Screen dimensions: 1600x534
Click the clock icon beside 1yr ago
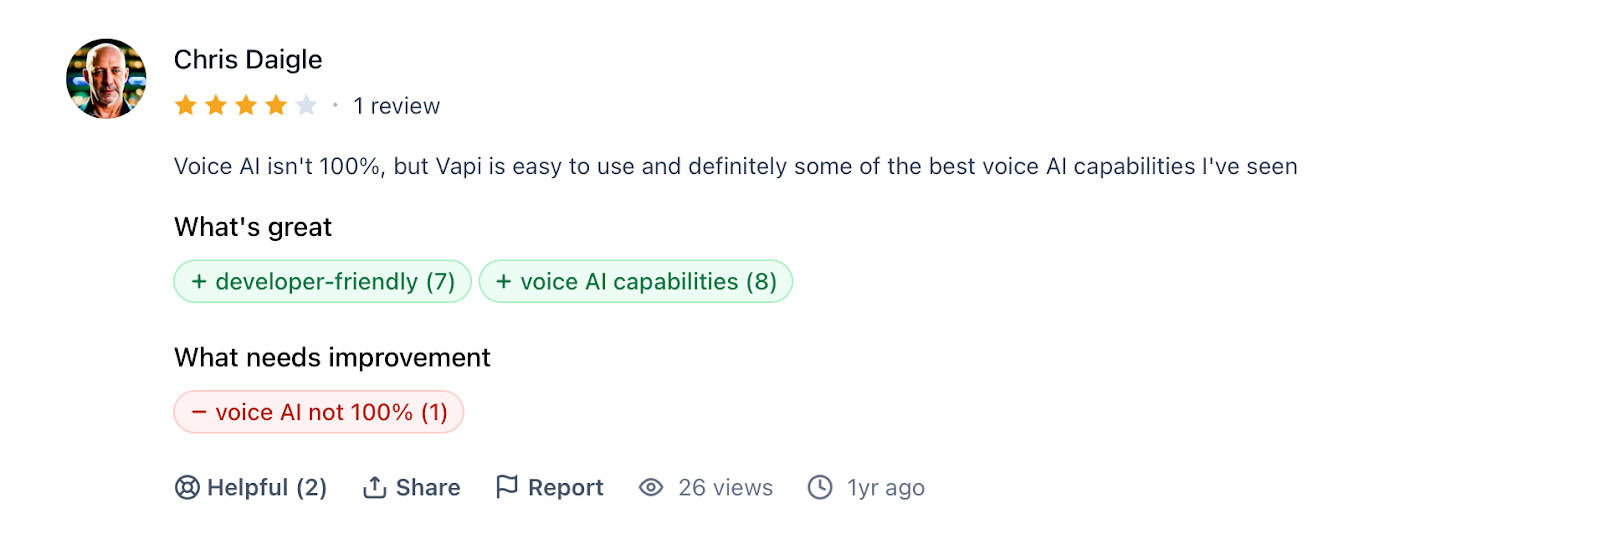[820, 487]
